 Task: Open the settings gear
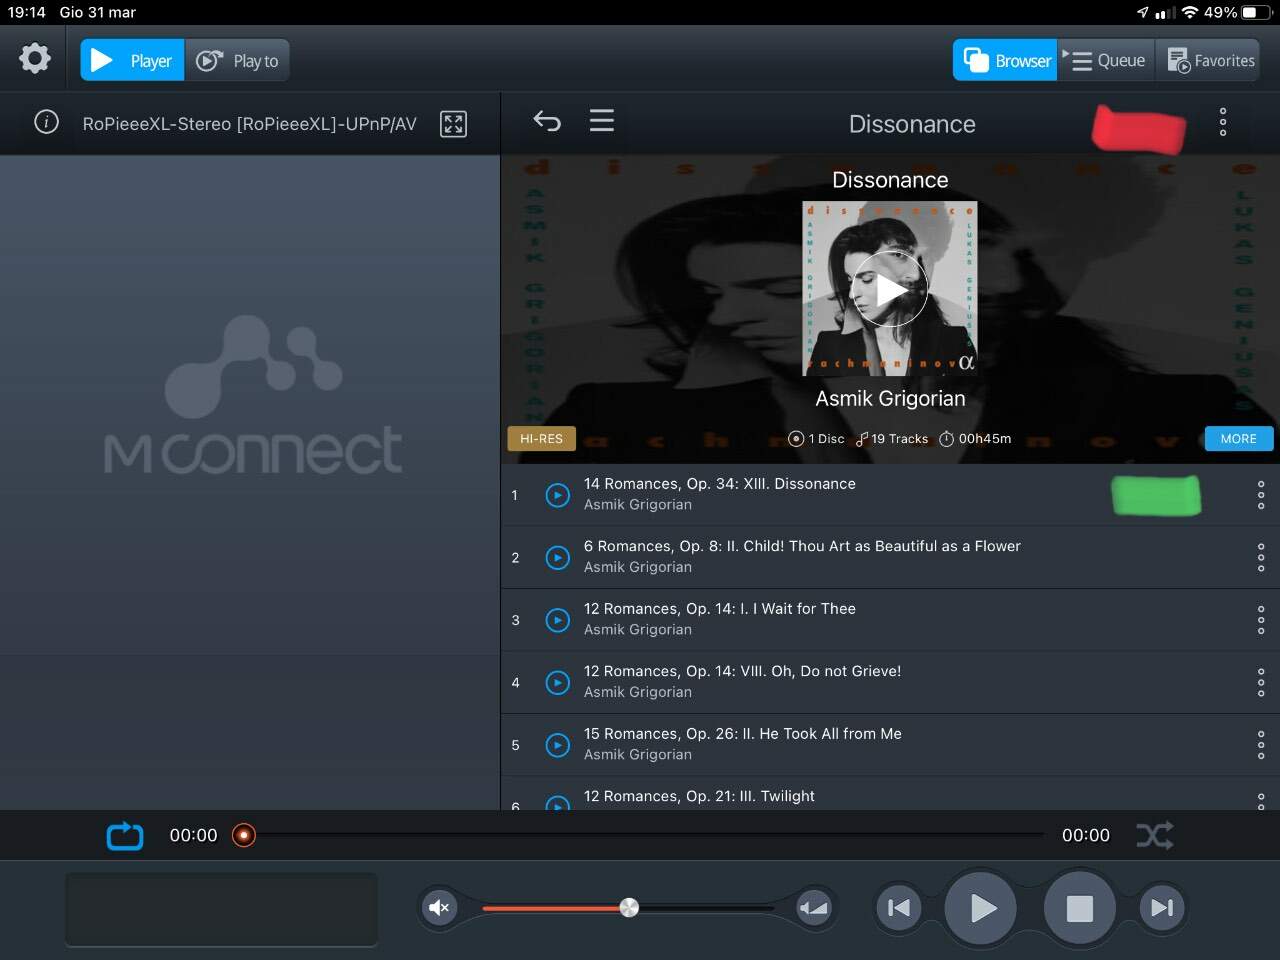click(35, 59)
